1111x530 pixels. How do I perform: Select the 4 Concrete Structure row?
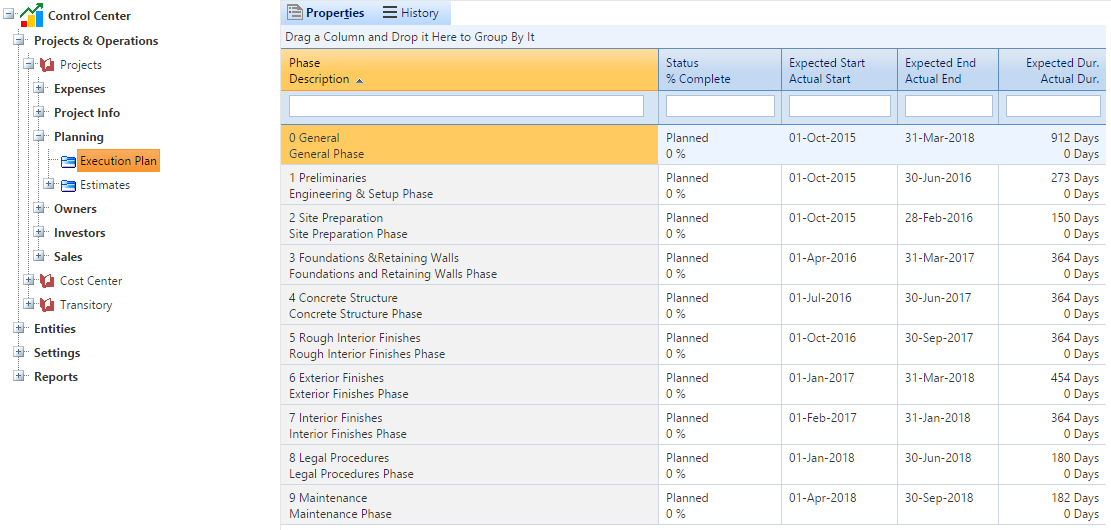[695, 305]
